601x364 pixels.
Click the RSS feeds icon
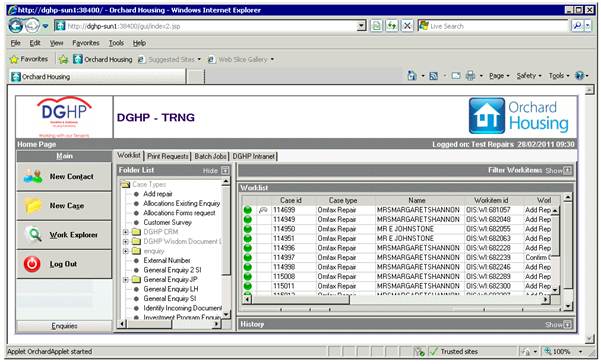tap(434, 76)
